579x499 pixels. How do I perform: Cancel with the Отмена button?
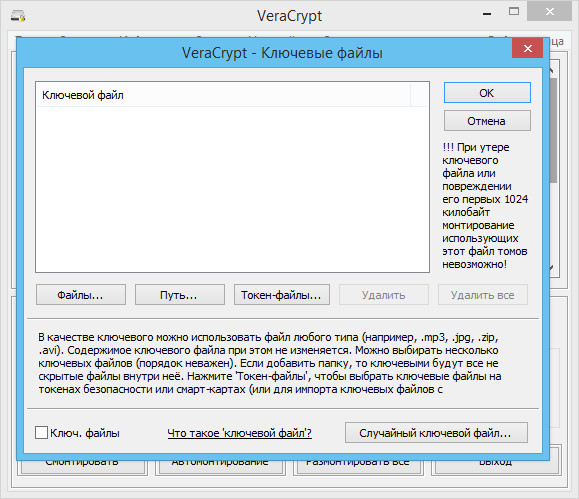coord(487,121)
